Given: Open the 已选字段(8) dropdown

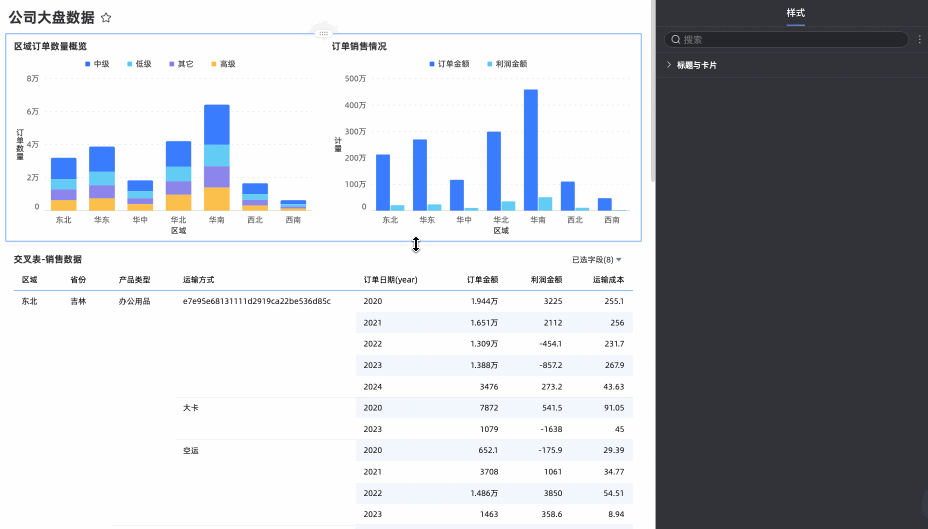Looking at the screenshot, I should [x=597, y=260].
